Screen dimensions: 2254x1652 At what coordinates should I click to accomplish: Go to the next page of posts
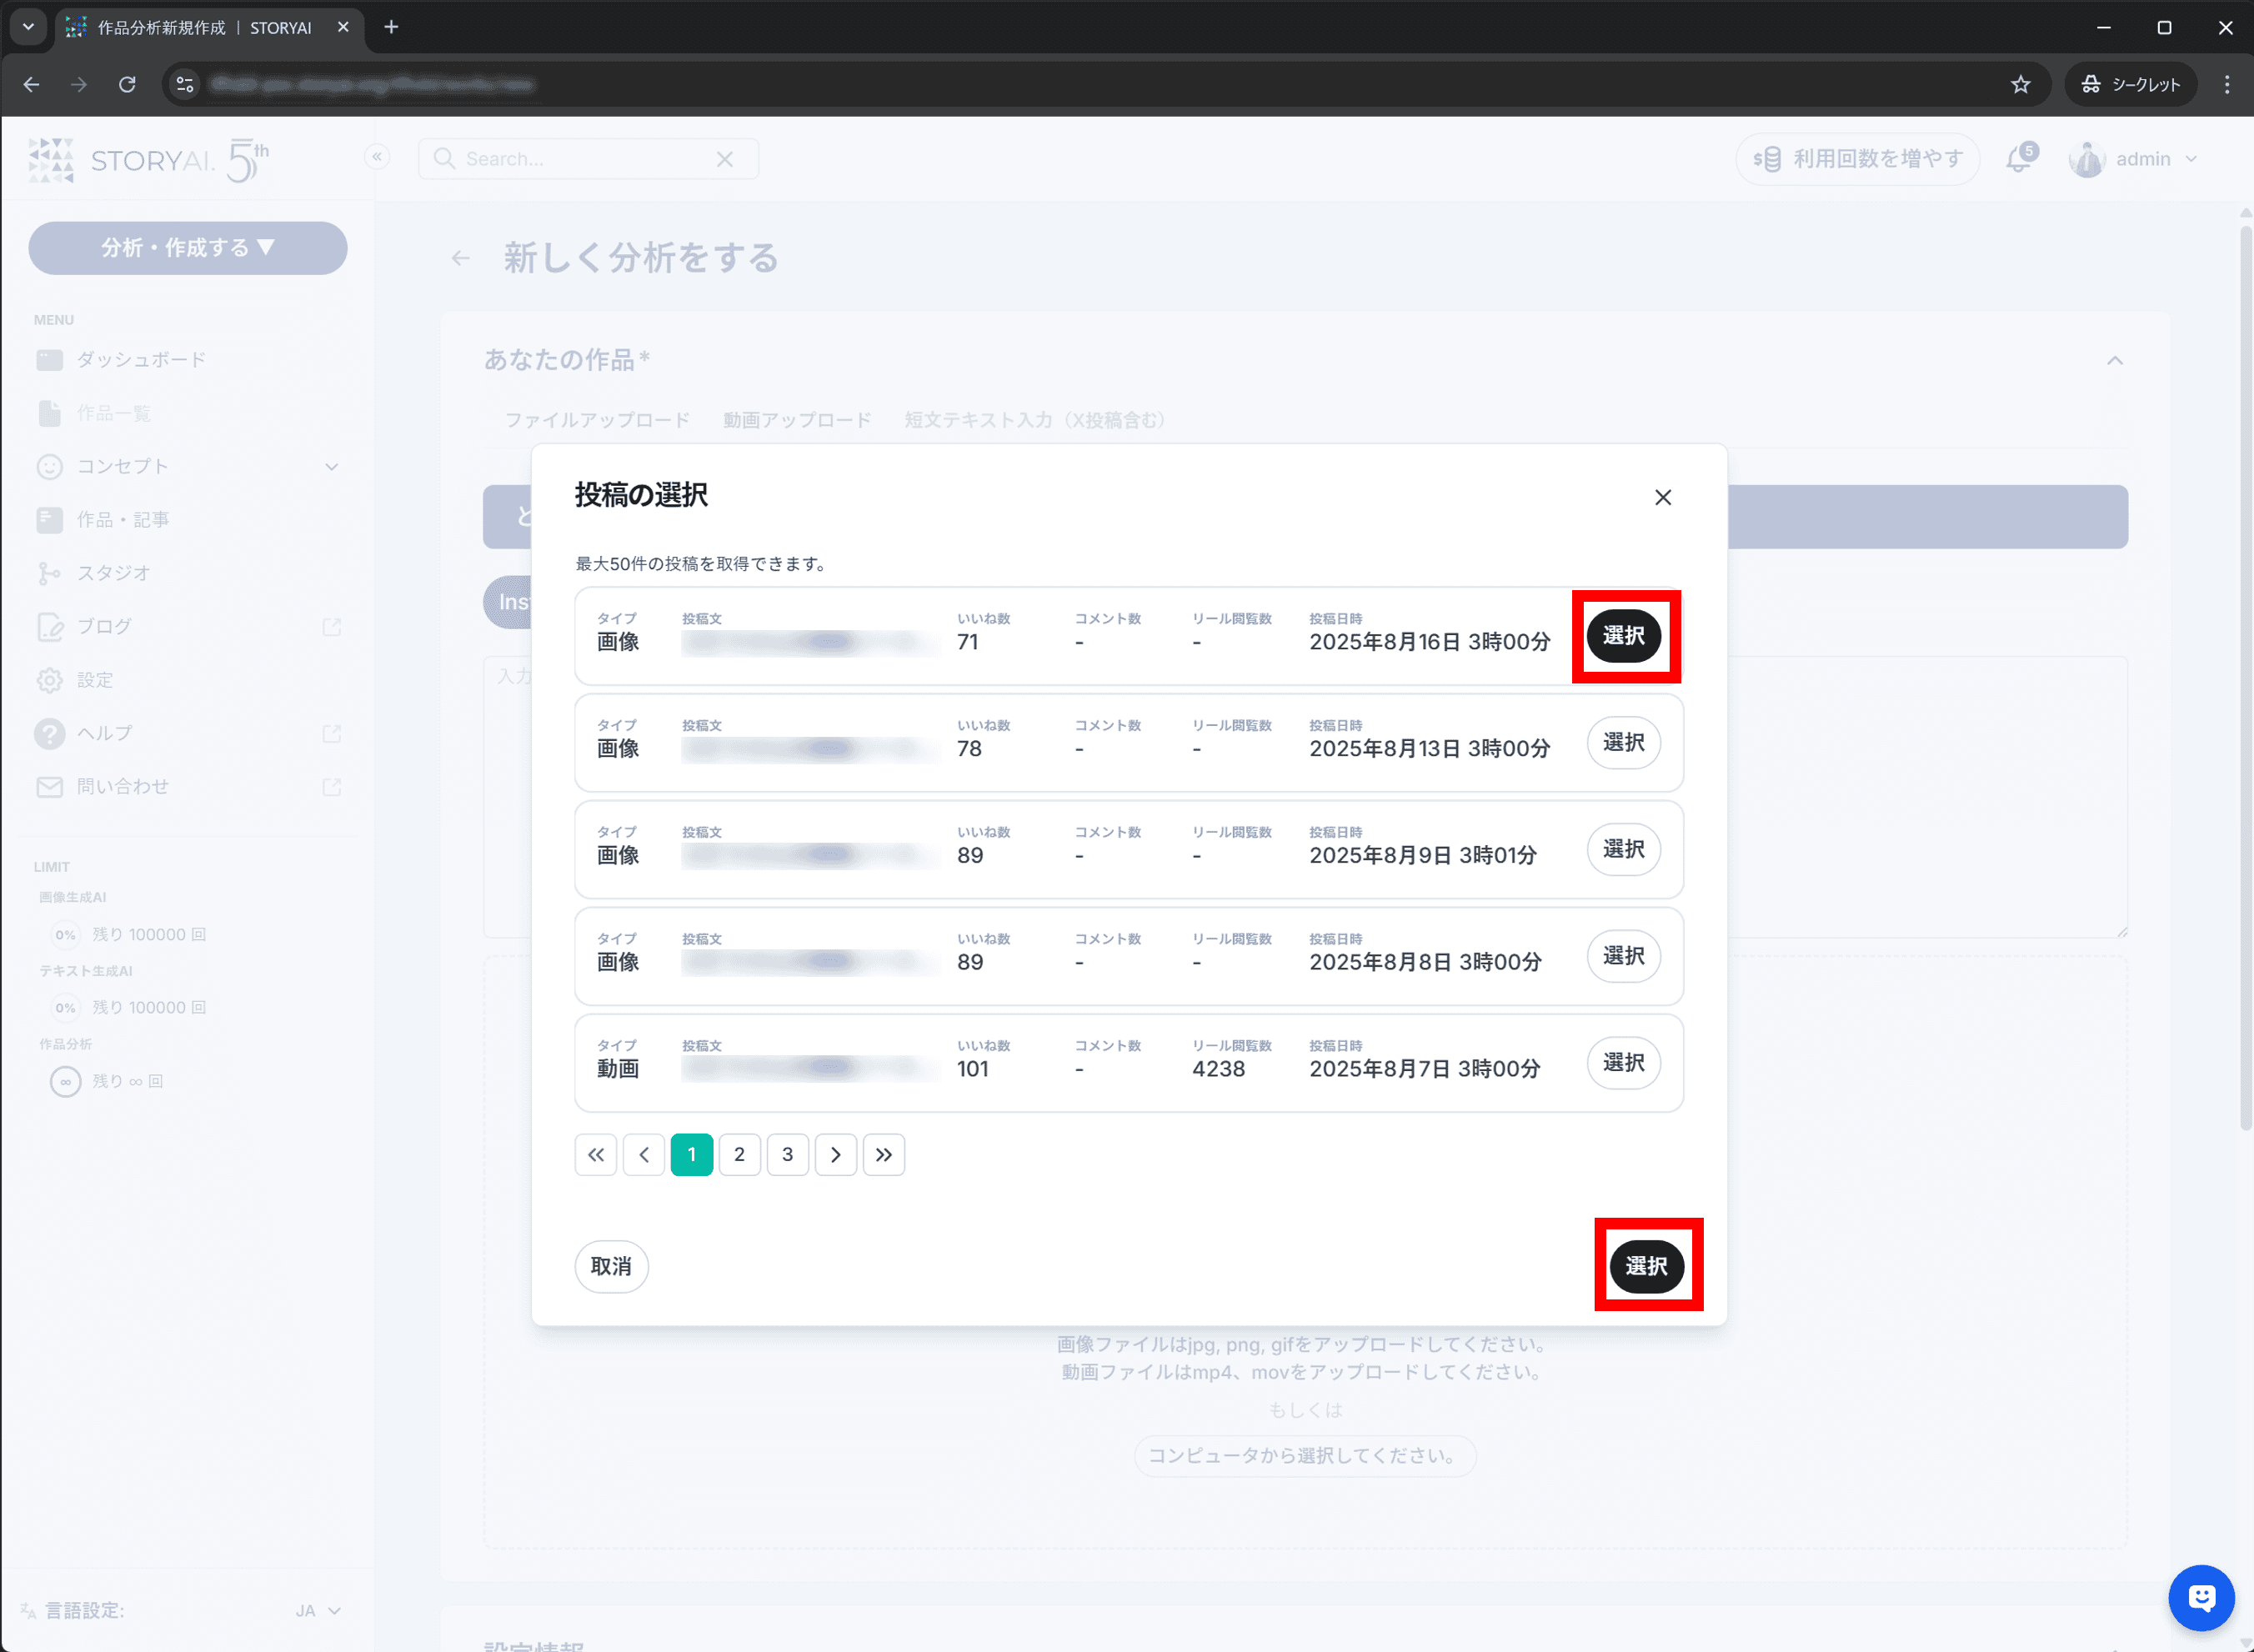[x=836, y=1155]
